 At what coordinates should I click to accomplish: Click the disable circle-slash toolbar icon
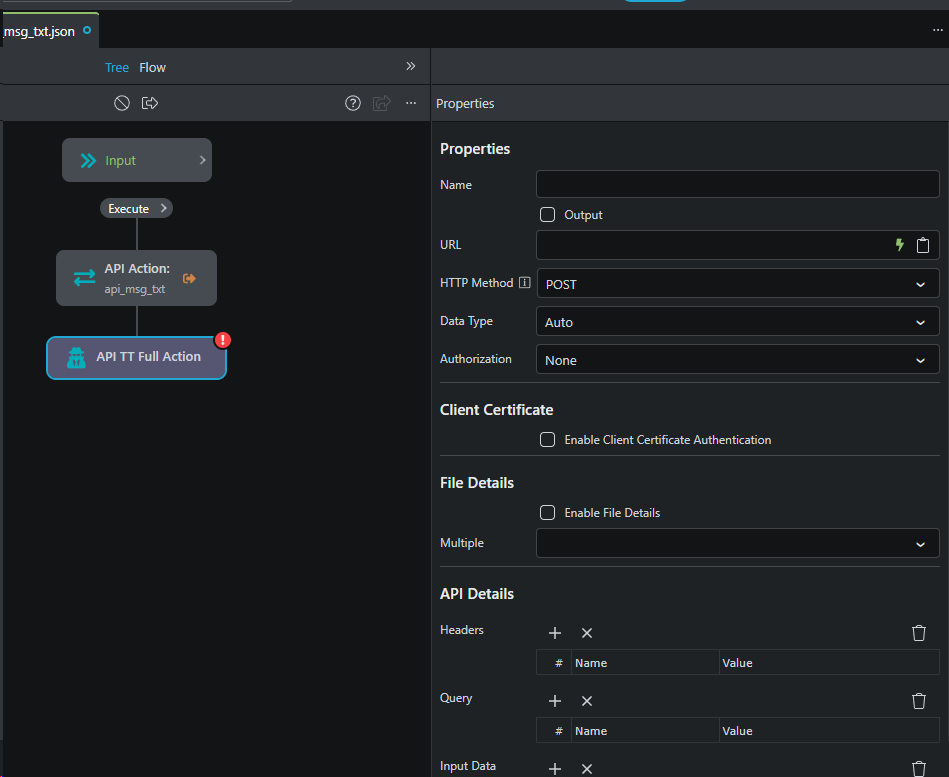[122, 103]
